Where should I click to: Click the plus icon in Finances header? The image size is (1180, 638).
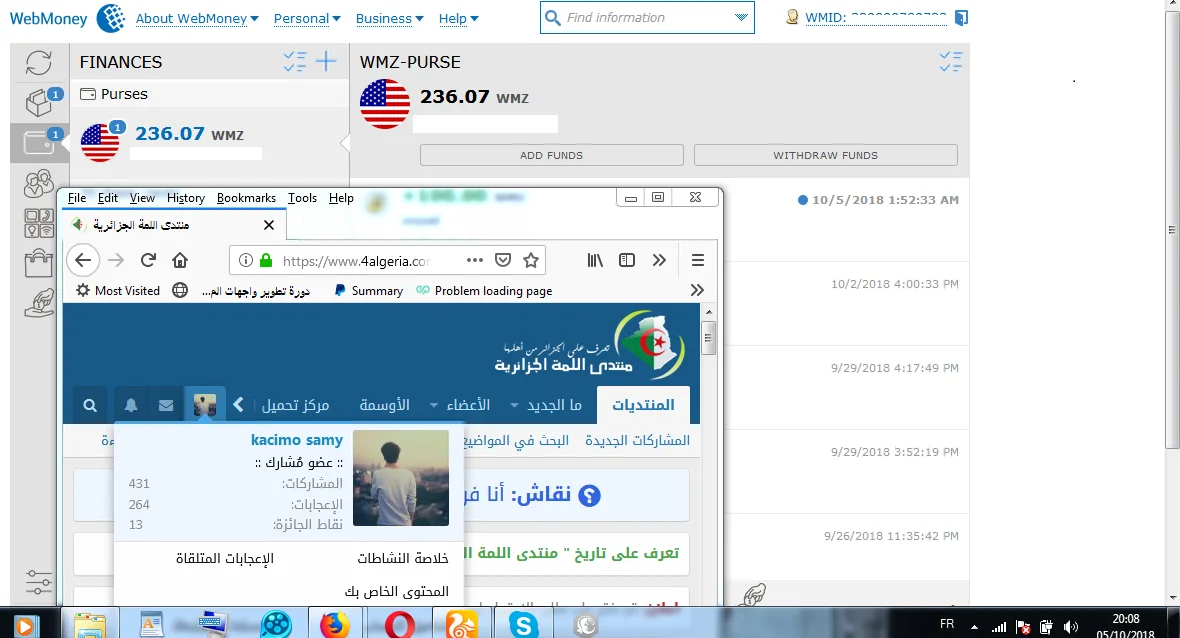tap(326, 62)
